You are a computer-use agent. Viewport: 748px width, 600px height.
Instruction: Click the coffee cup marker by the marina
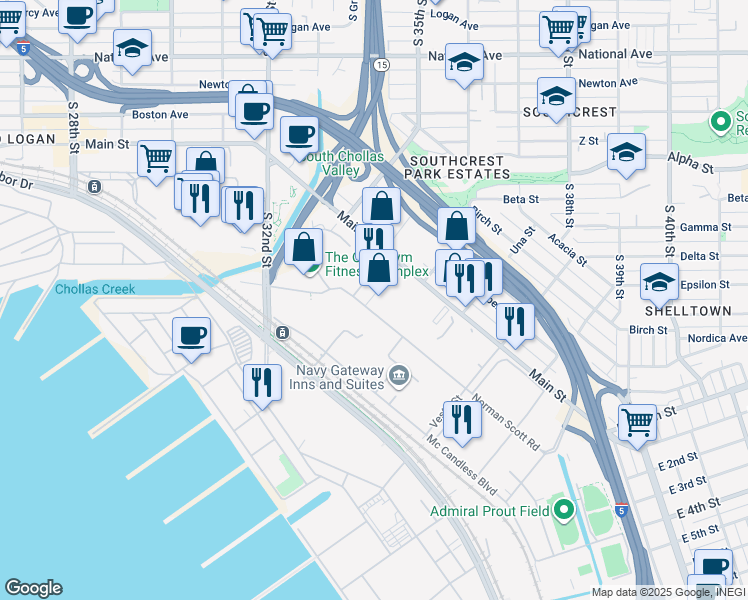[191, 339]
